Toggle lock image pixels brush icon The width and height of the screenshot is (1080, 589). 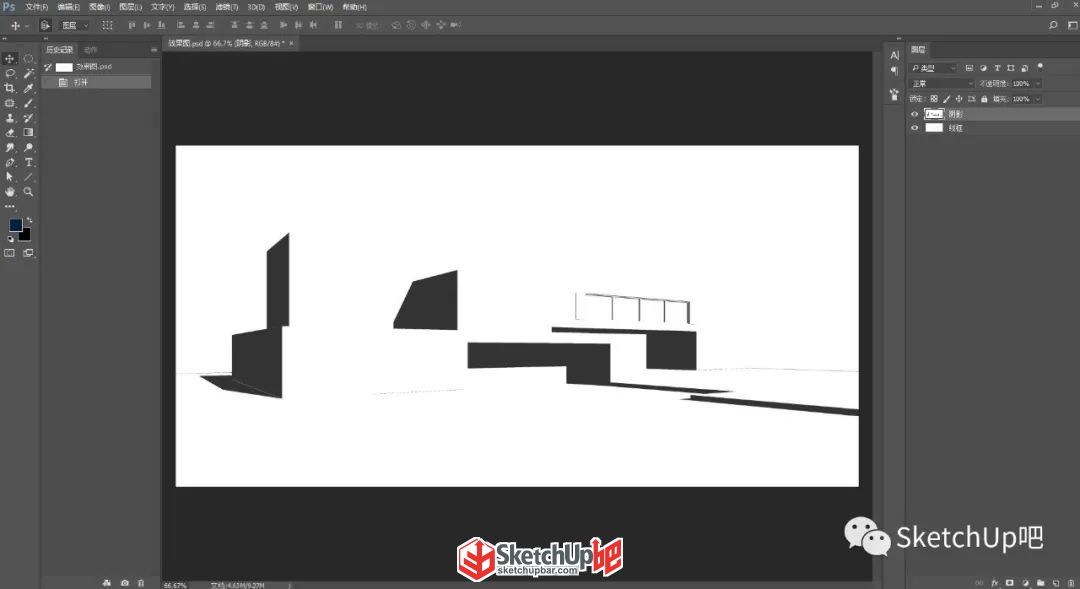pos(946,99)
